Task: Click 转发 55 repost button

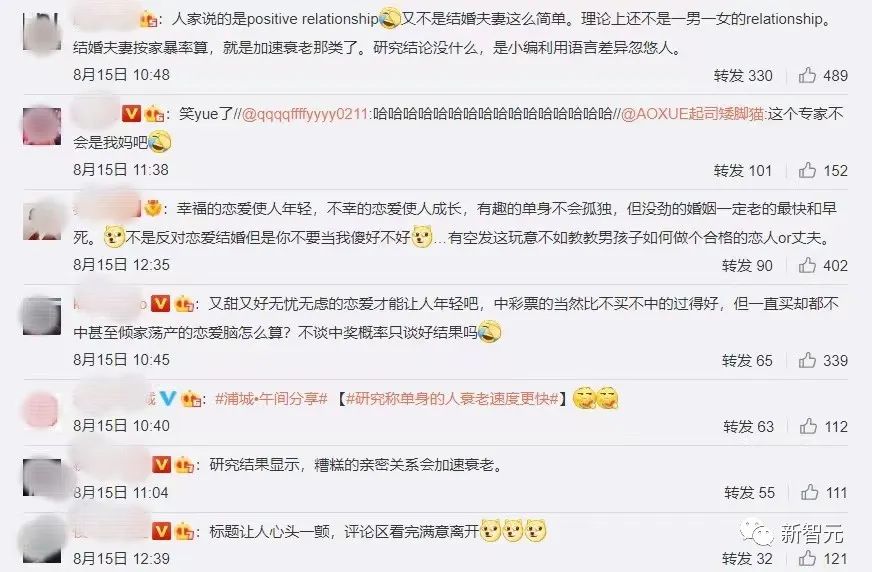Action: coord(749,492)
